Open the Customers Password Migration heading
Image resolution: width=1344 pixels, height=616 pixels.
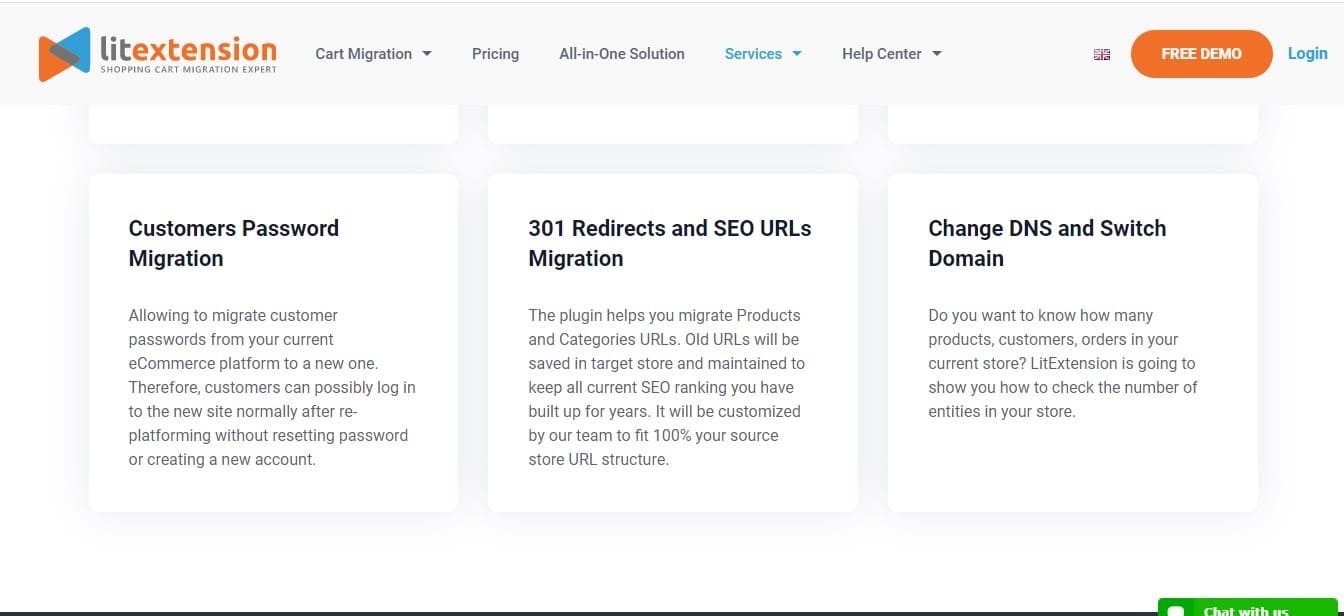pyautogui.click(x=234, y=243)
